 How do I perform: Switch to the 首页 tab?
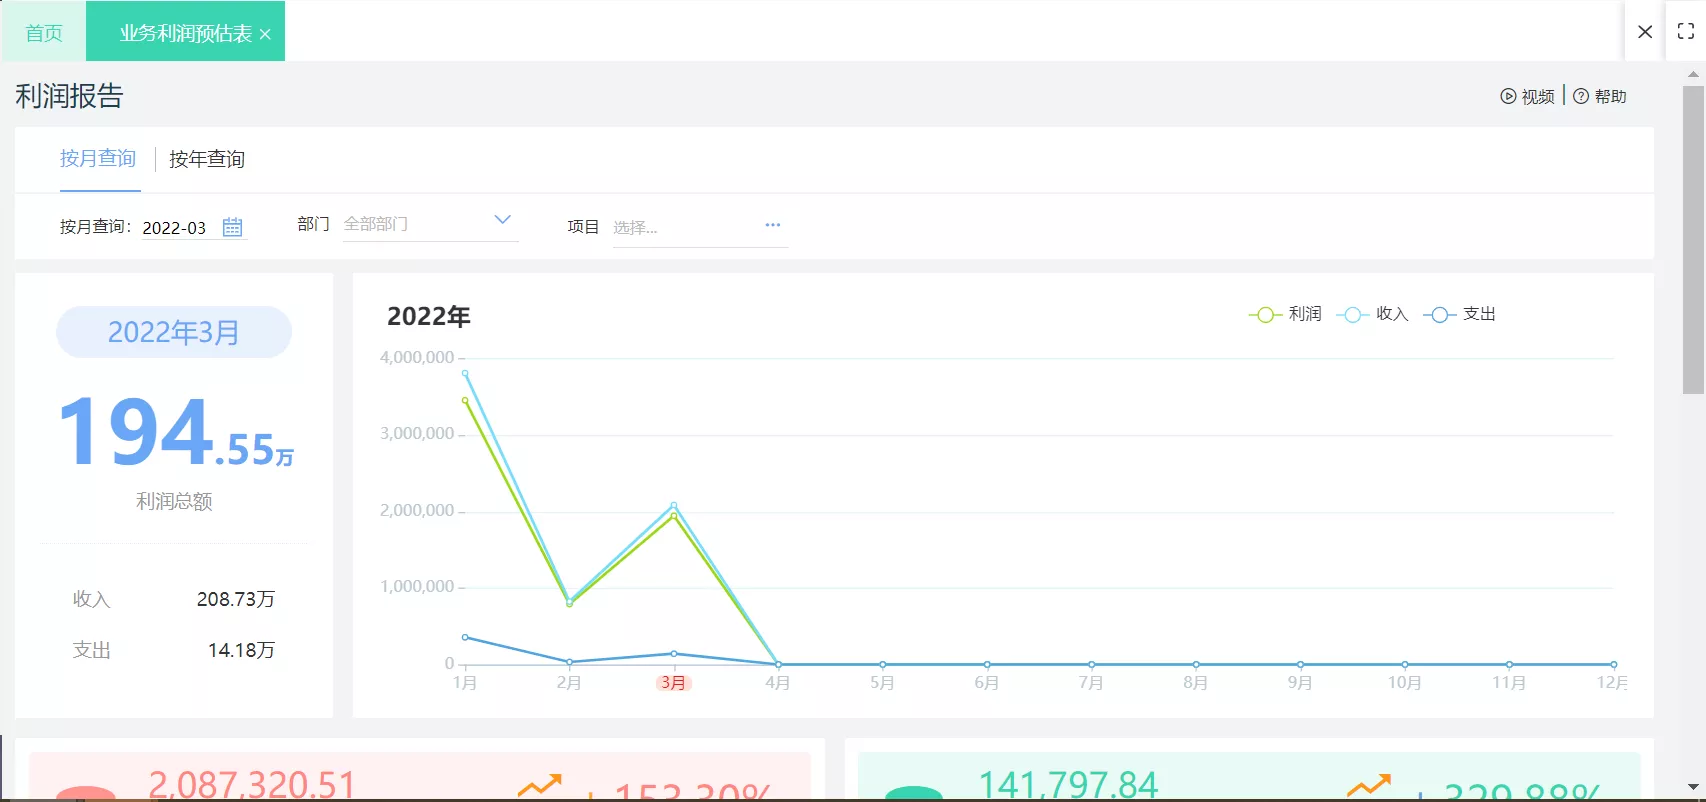43,32
